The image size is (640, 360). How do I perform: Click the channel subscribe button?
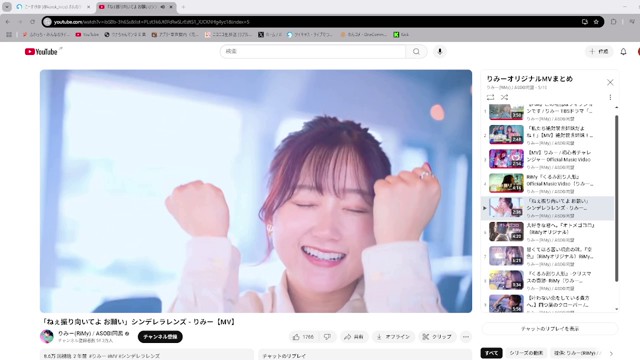pyautogui.click(x=160, y=337)
